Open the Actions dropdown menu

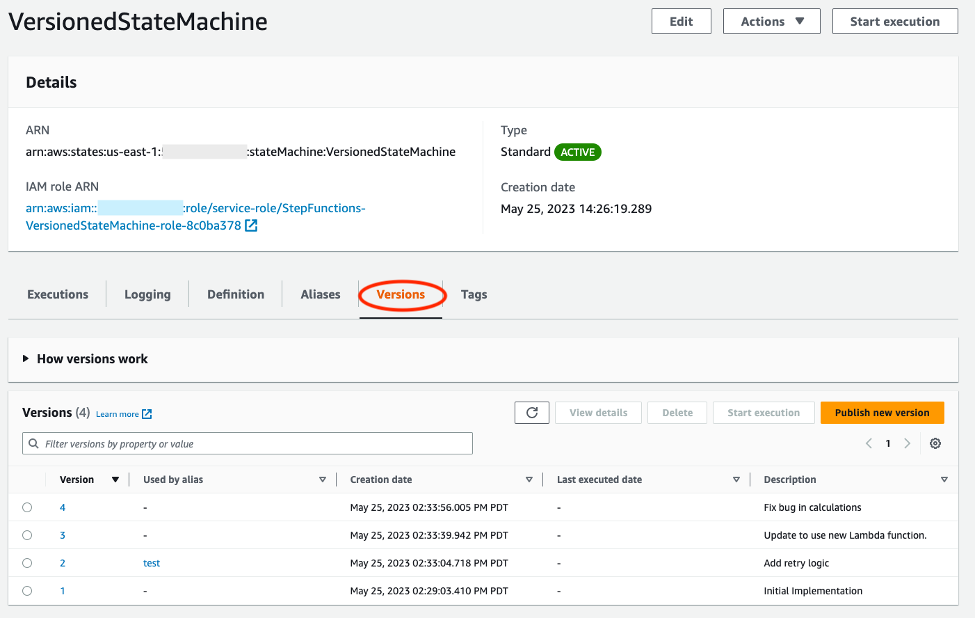pyautogui.click(x=771, y=21)
